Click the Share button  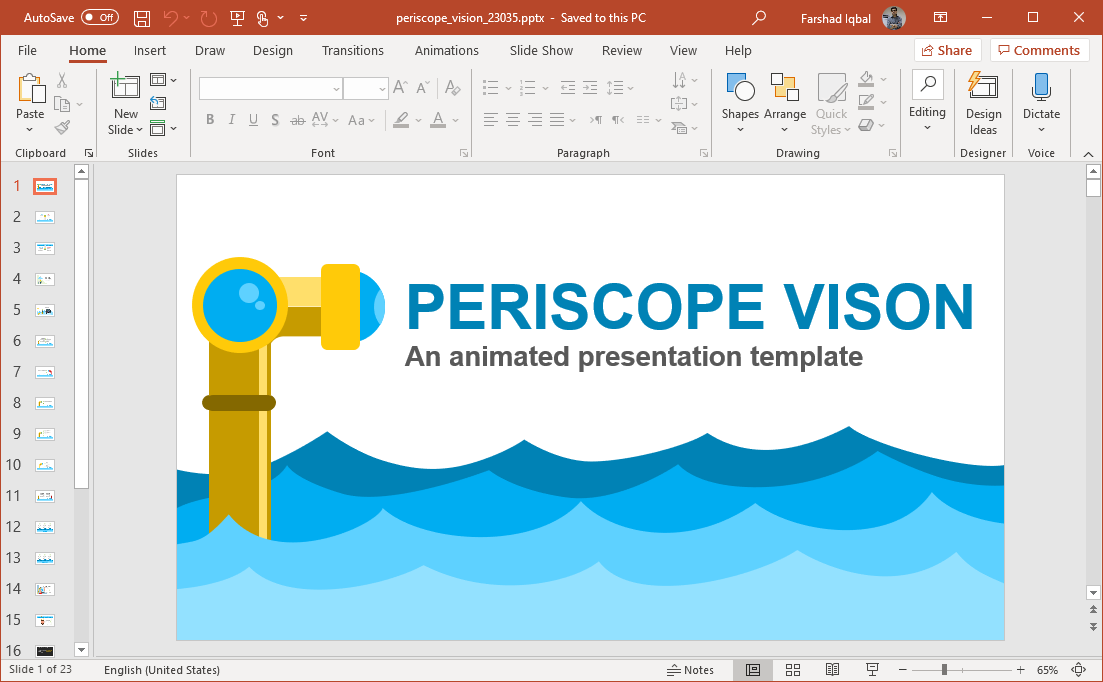(946, 50)
